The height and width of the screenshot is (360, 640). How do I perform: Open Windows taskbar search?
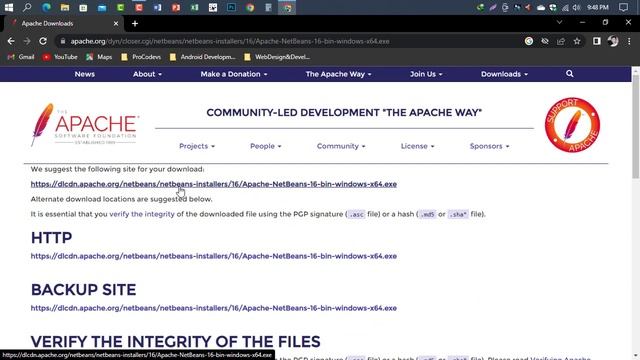tap(27, 7)
